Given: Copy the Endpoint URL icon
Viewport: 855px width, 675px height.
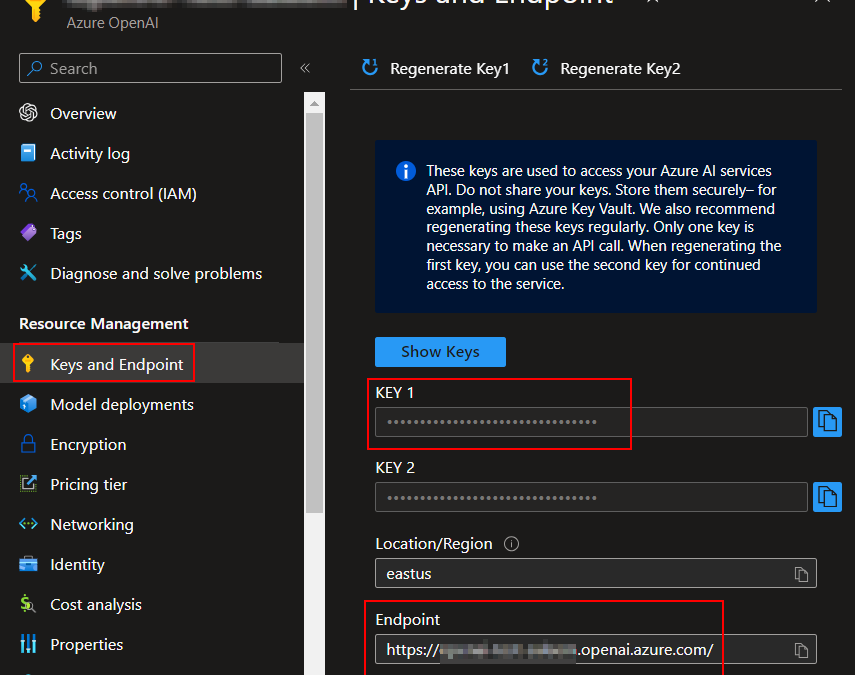Looking at the screenshot, I should 801,650.
